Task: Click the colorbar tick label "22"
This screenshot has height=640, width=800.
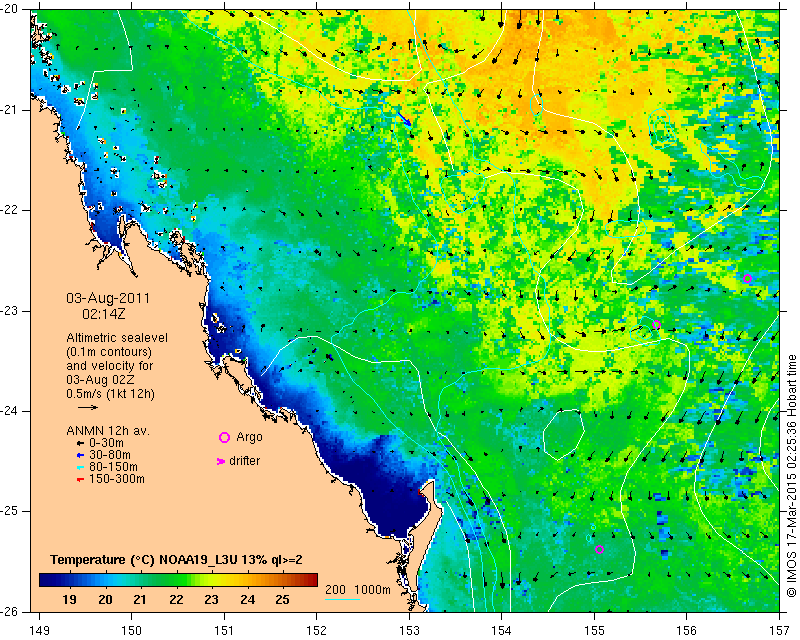Action: [x=176, y=600]
